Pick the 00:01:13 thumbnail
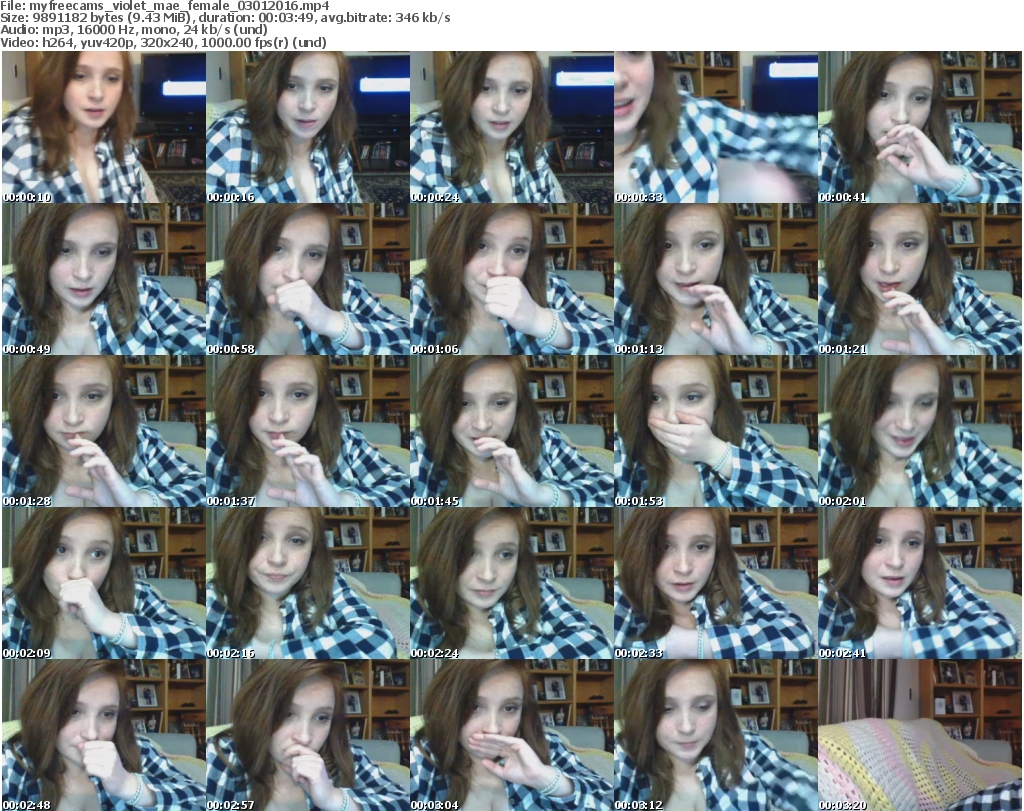 716,279
